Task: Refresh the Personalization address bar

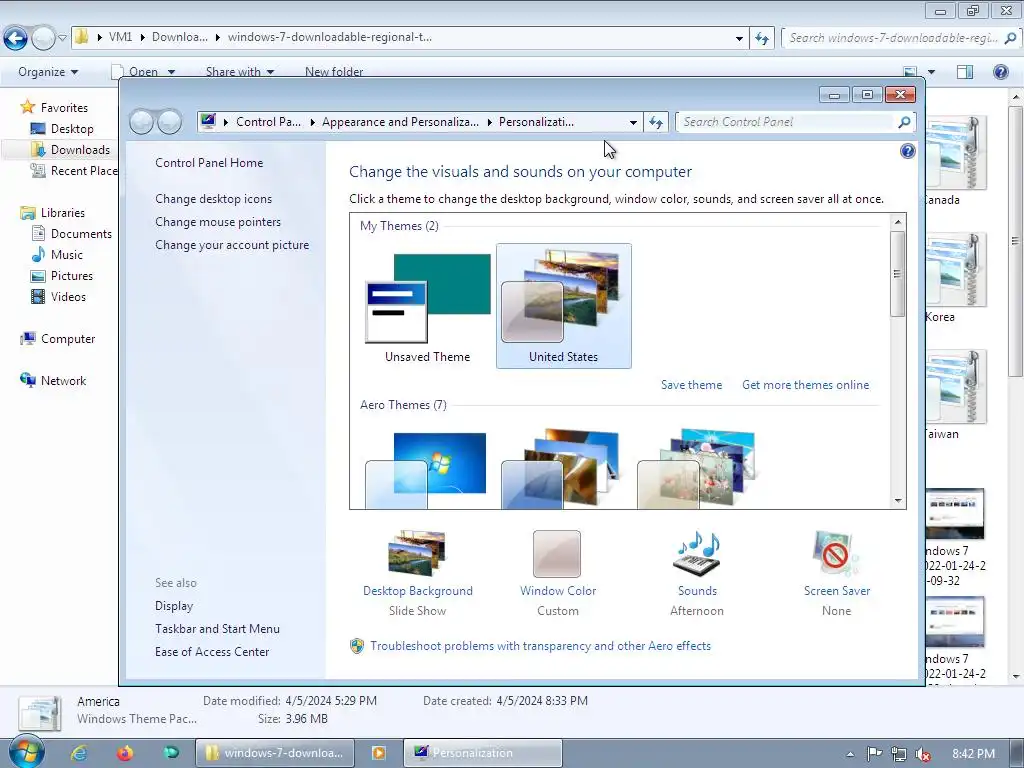Action: [656, 122]
